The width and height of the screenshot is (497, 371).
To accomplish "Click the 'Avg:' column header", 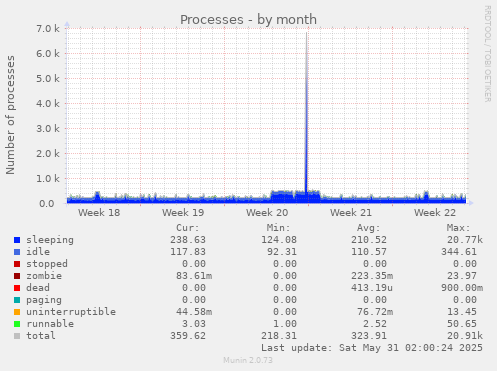I will (x=369, y=228).
